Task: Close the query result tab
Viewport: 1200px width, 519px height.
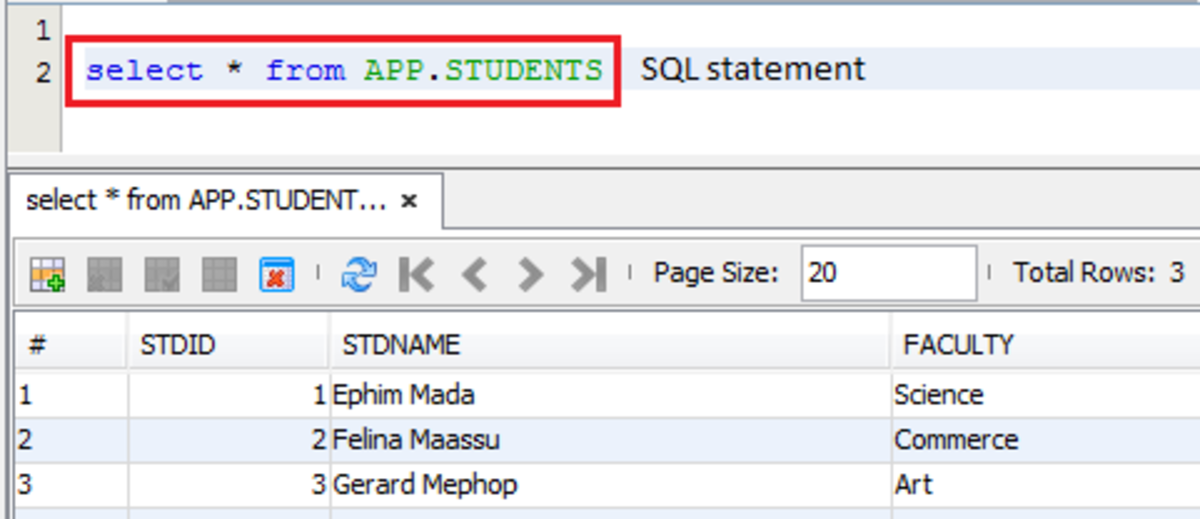Action: 408,202
